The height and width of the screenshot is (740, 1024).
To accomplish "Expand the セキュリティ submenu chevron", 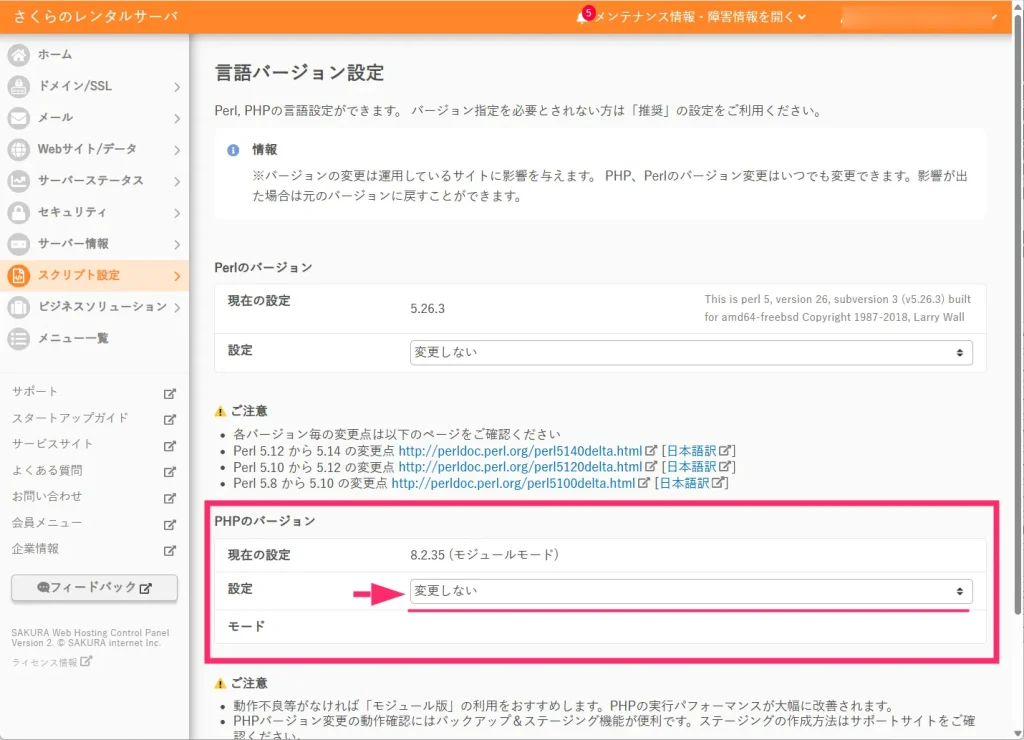I will tap(177, 213).
